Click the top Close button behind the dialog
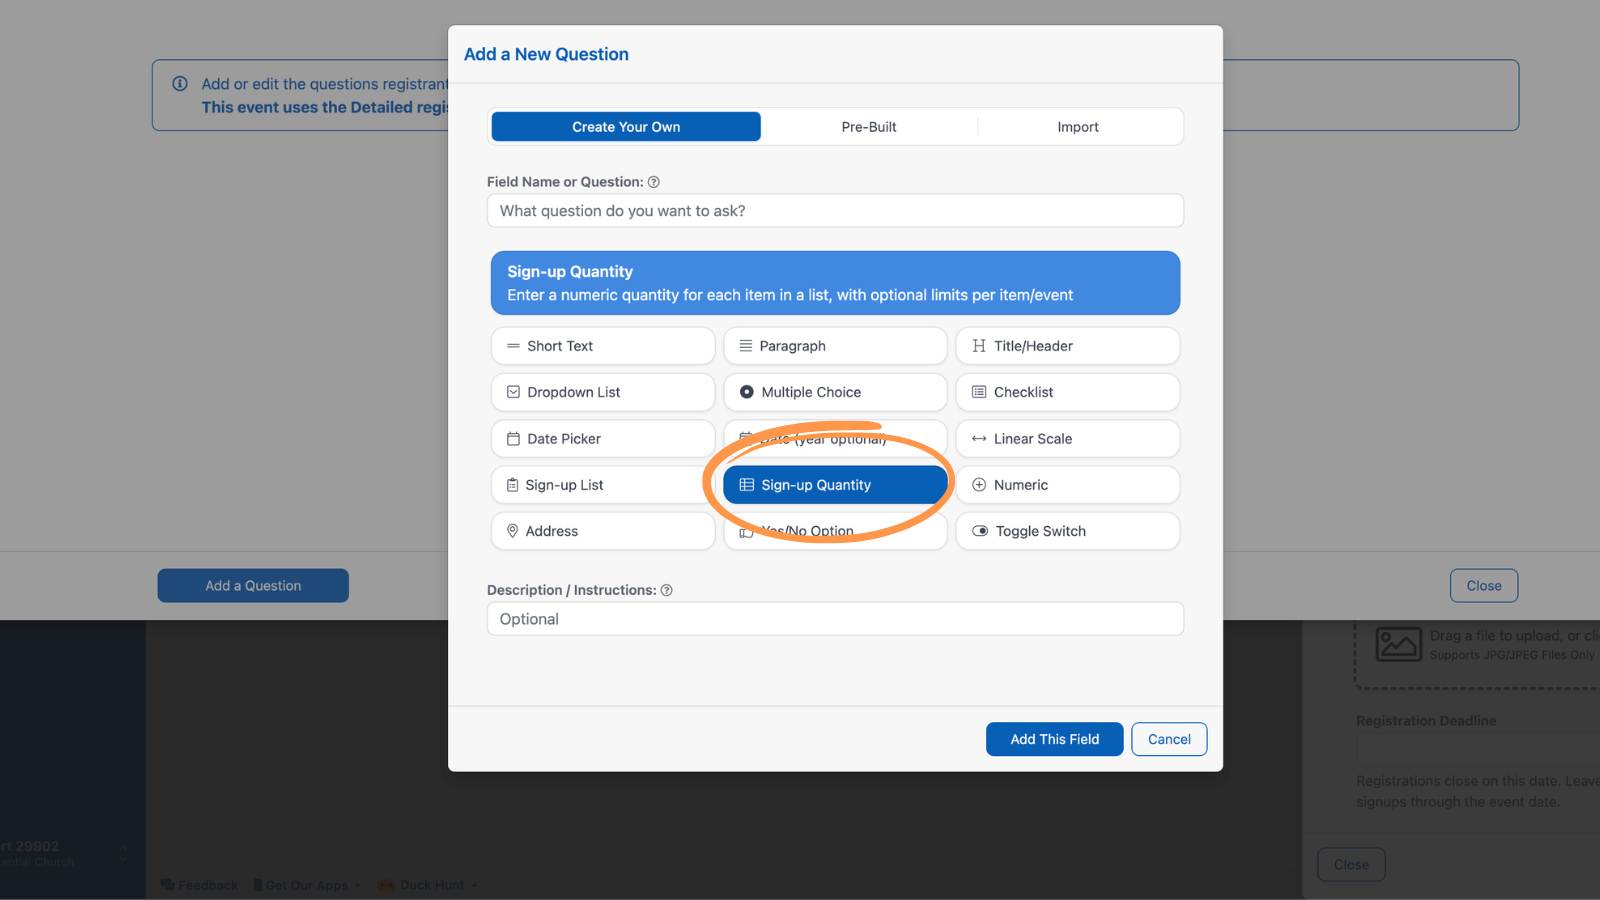1600x900 pixels. (1484, 586)
